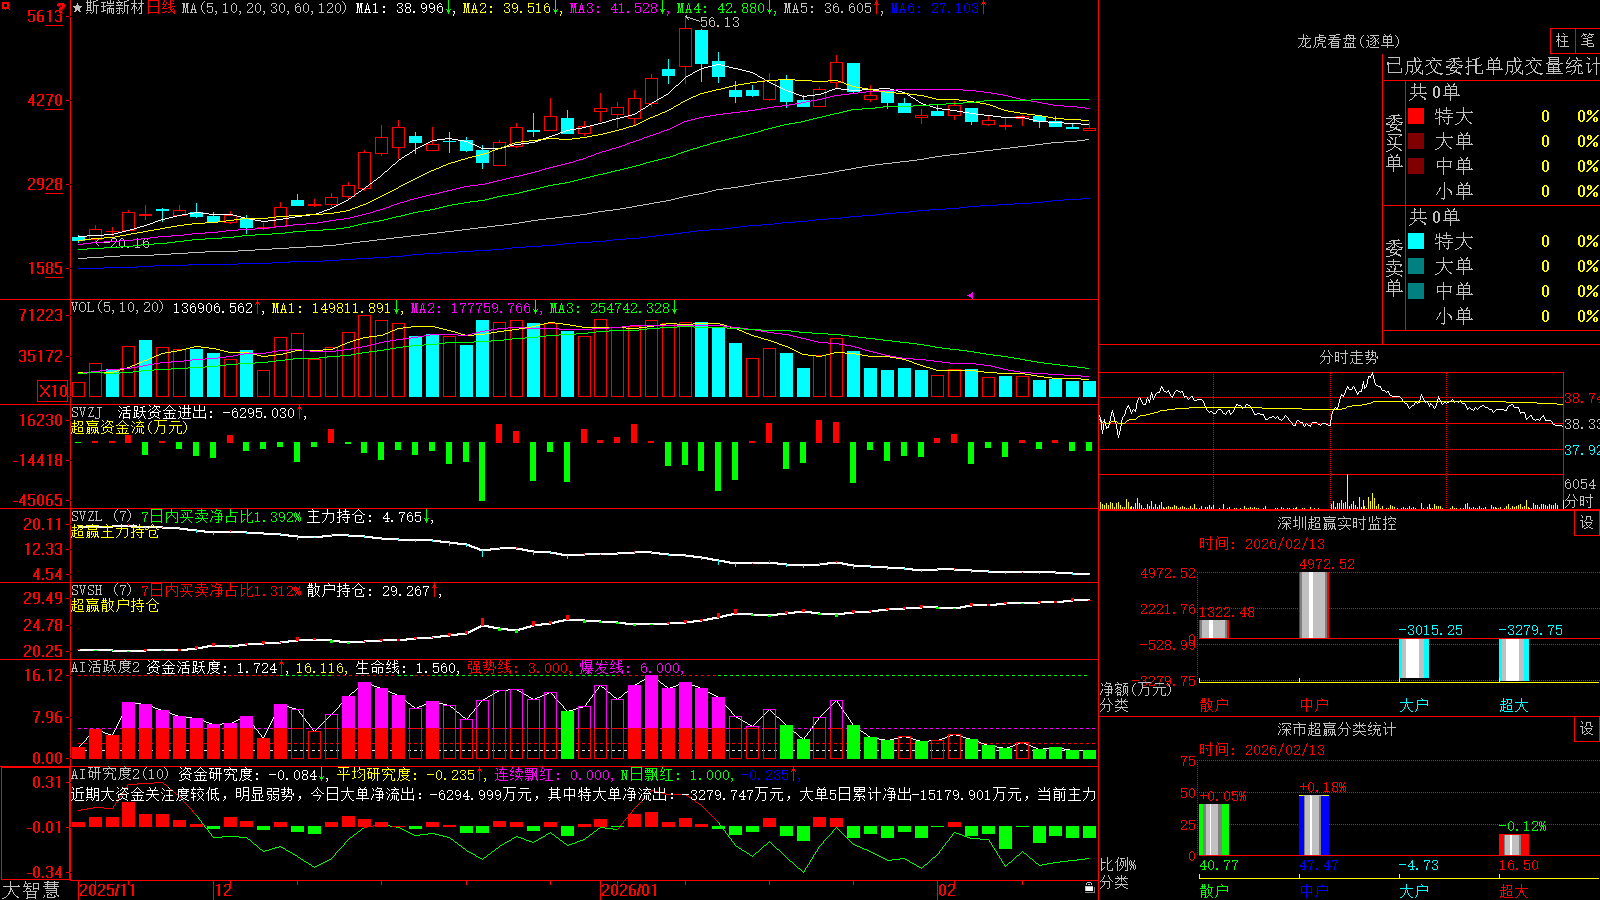Click MA(5,10,20,30,60,120) indicator parameters

tap(264, 8)
